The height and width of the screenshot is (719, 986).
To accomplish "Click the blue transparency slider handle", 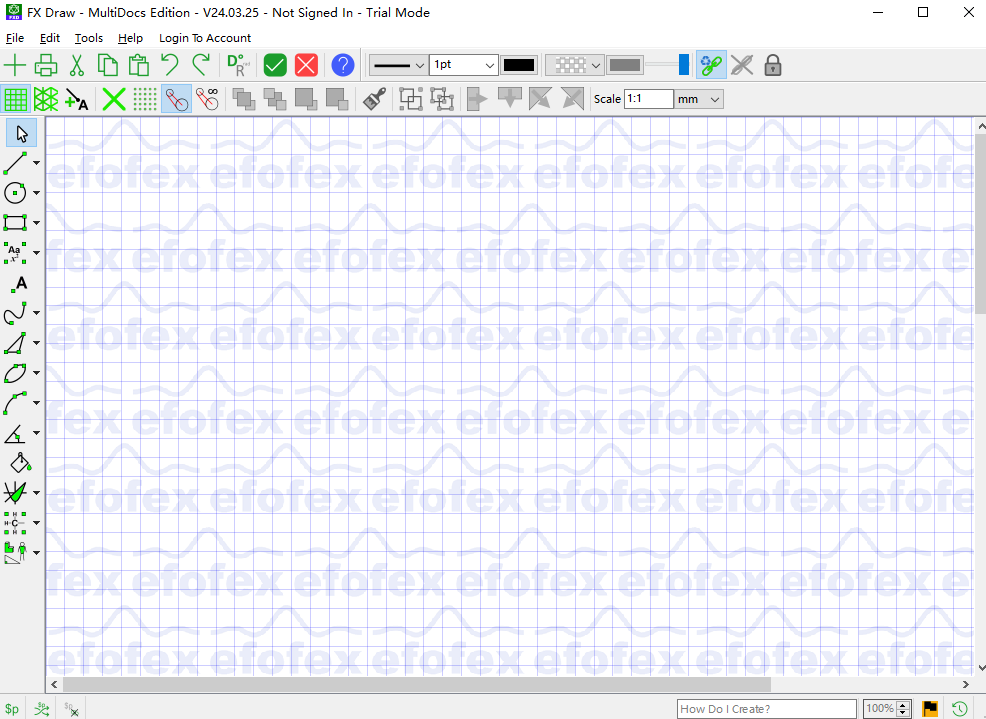I will (684, 65).
